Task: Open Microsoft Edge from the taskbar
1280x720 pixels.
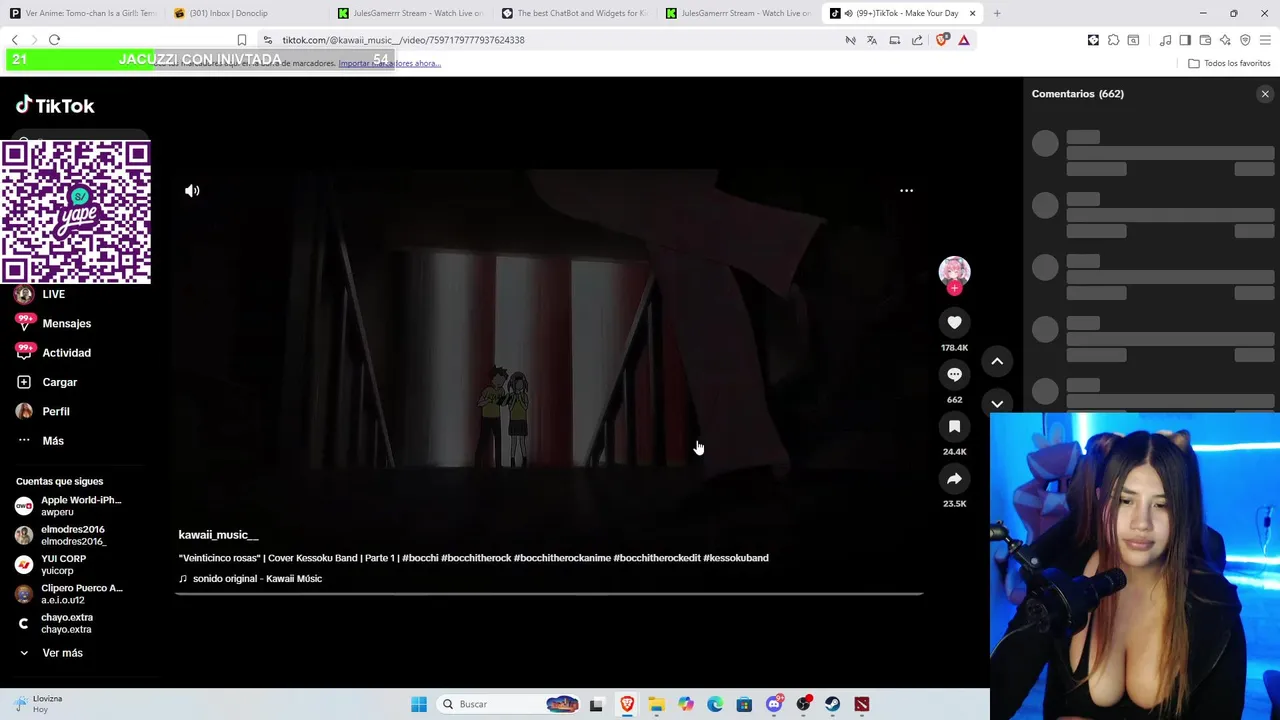Action: (715, 704)
